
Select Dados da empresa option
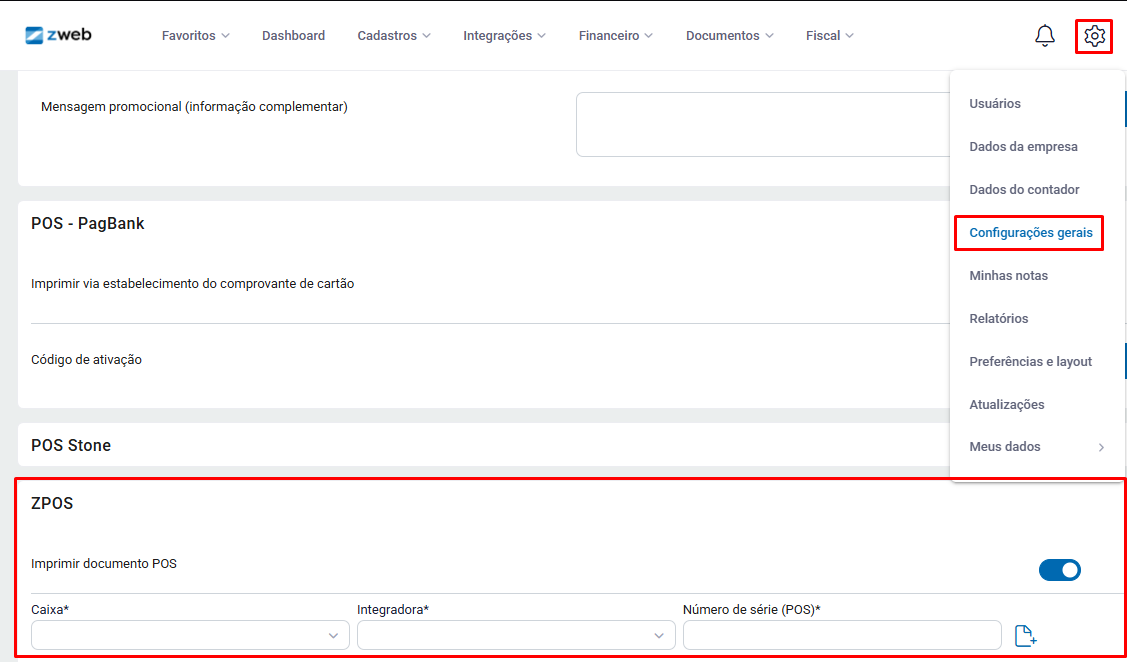(1023, 147)
